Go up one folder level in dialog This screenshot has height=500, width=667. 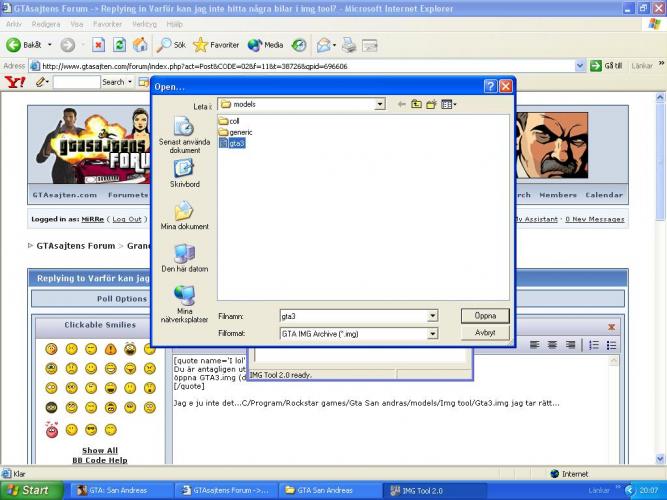pyautogui.click(x=416, y=104)
